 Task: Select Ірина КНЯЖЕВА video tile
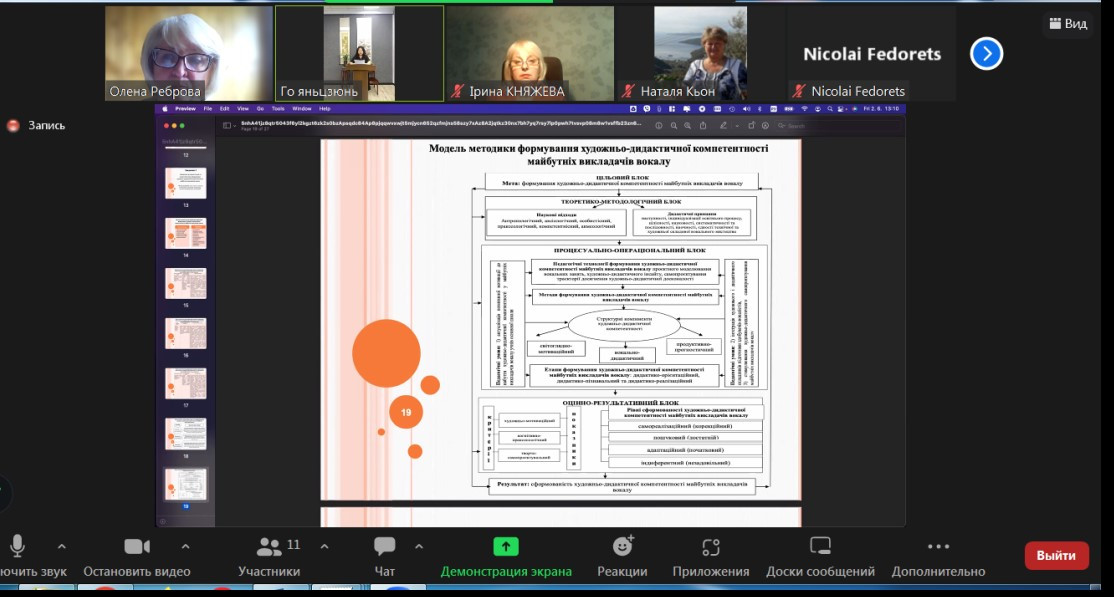click(530, 53)
